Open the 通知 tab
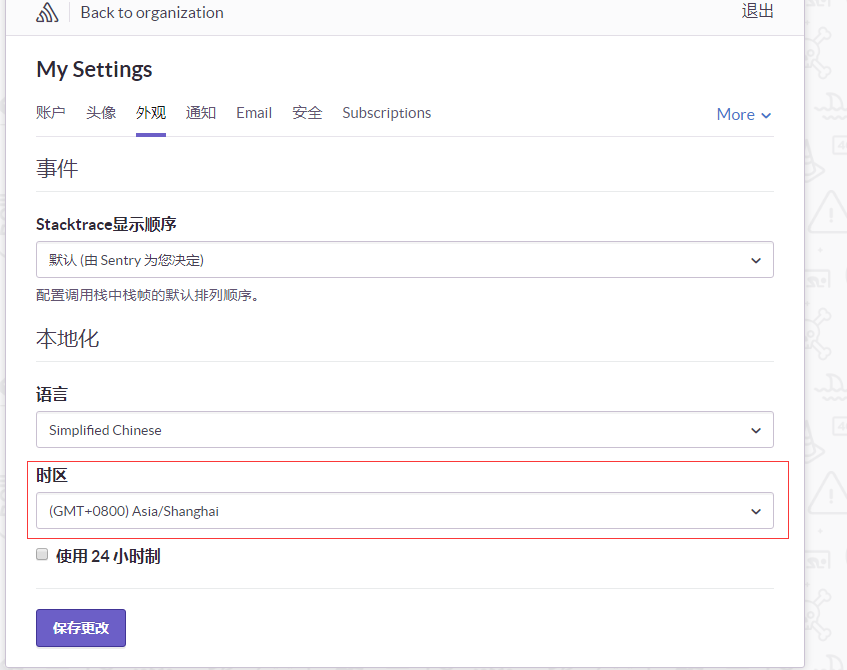847x670 pixels. (x=200, y=112)
